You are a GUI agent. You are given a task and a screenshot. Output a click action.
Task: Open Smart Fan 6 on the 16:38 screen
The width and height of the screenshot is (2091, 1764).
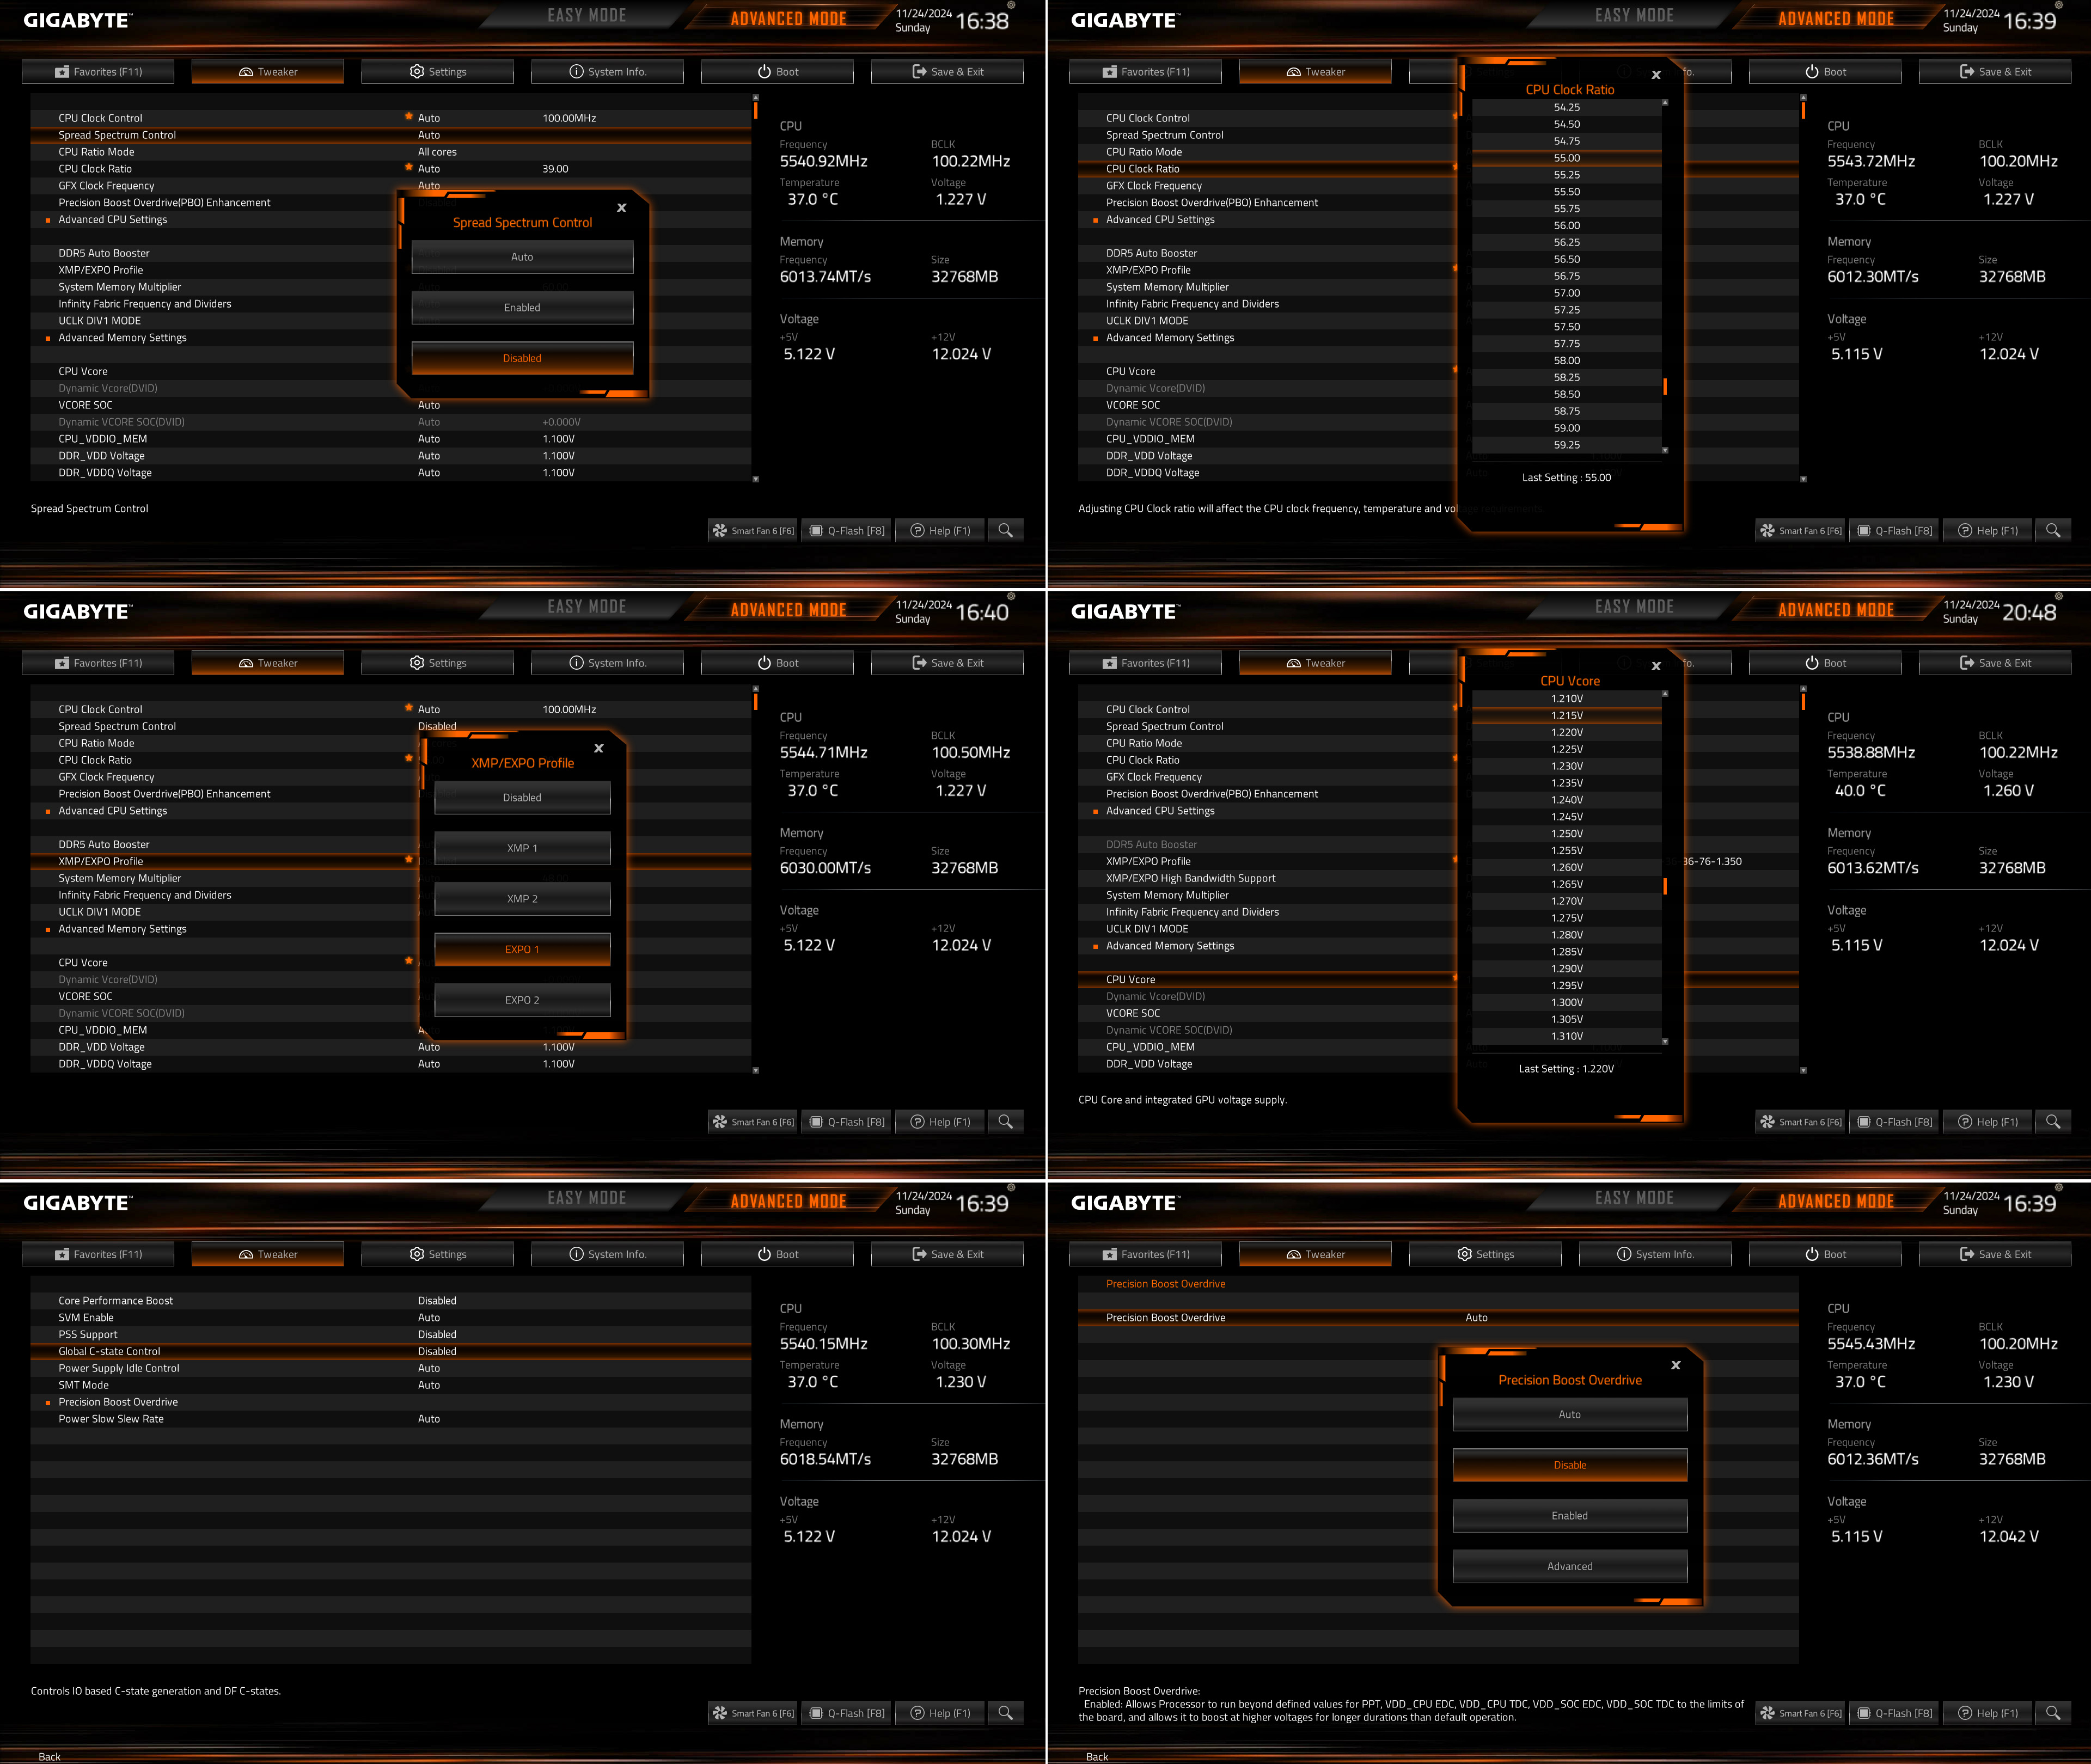753,531
